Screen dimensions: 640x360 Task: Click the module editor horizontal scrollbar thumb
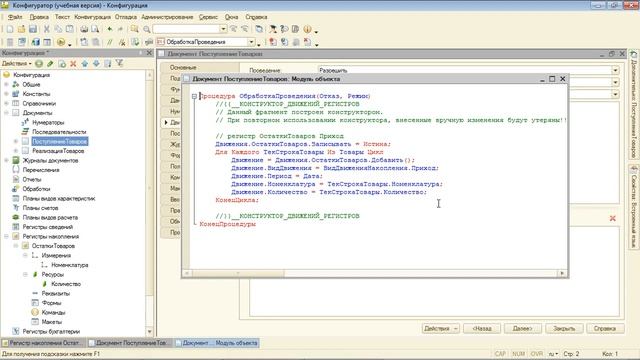coord(238,273)
